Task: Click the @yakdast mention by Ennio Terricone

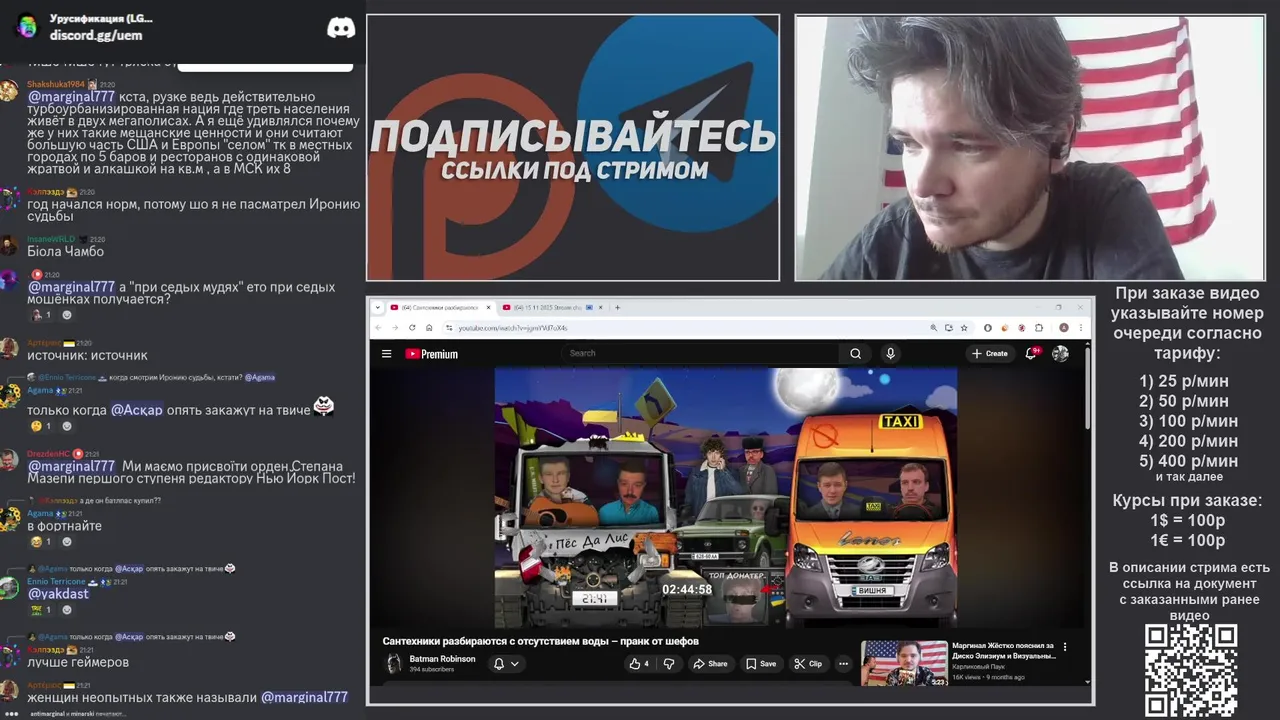Action: (58, 593)
